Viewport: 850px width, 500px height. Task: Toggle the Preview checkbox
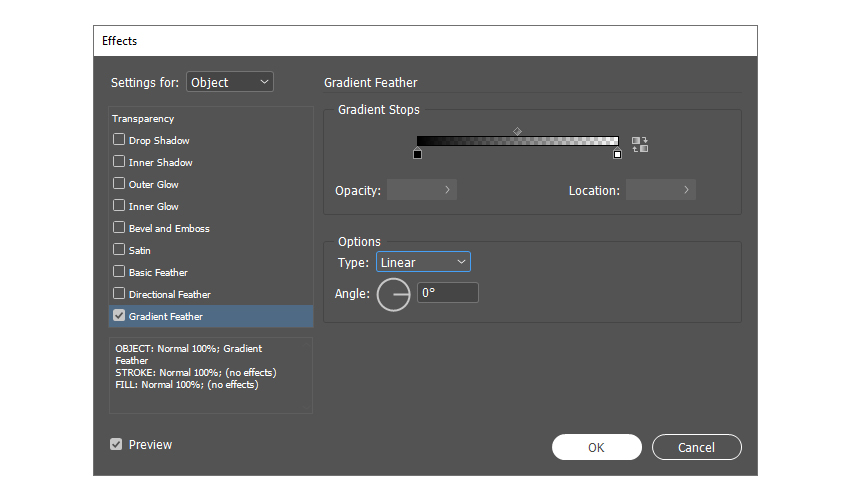116,444
